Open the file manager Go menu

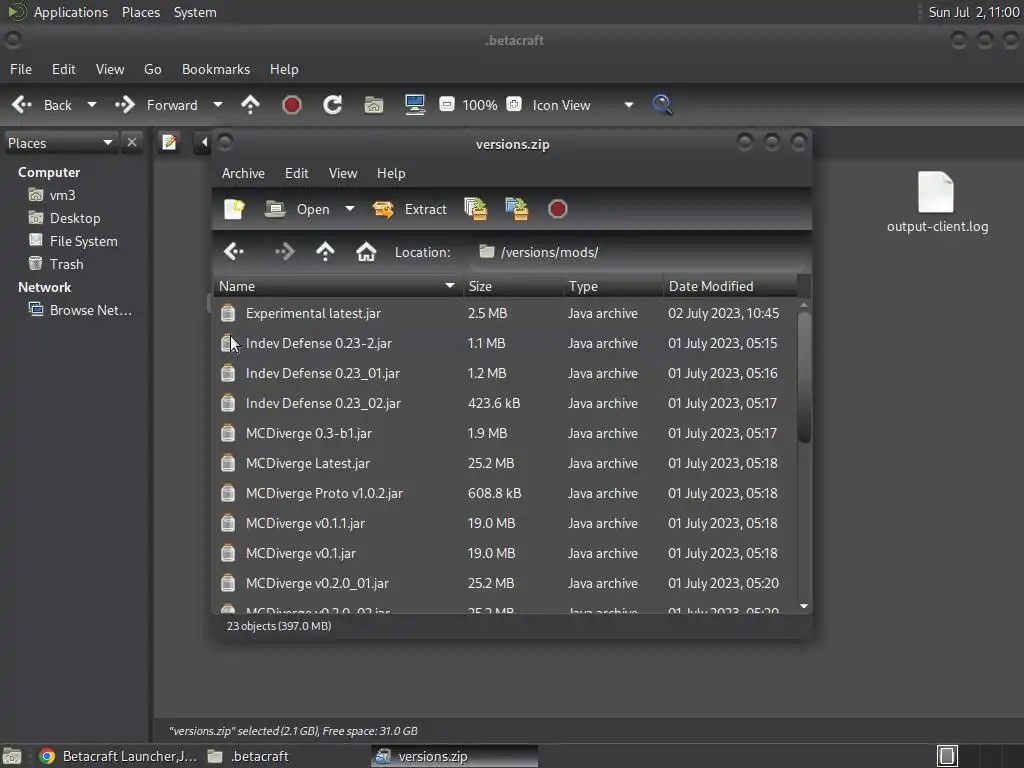(x=152, y=69)
